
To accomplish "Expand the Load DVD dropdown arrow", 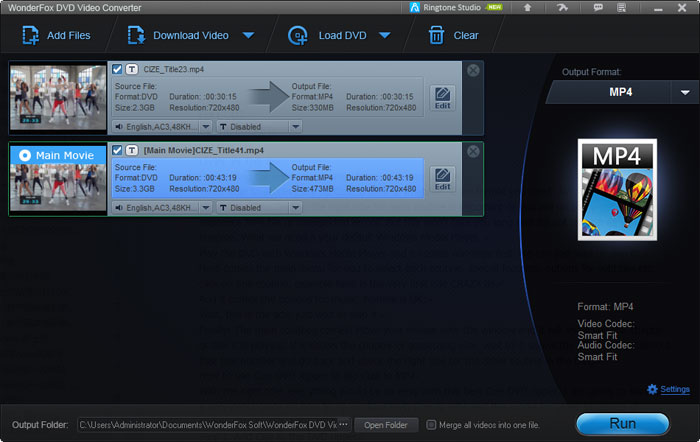I will tap(385, 35).
